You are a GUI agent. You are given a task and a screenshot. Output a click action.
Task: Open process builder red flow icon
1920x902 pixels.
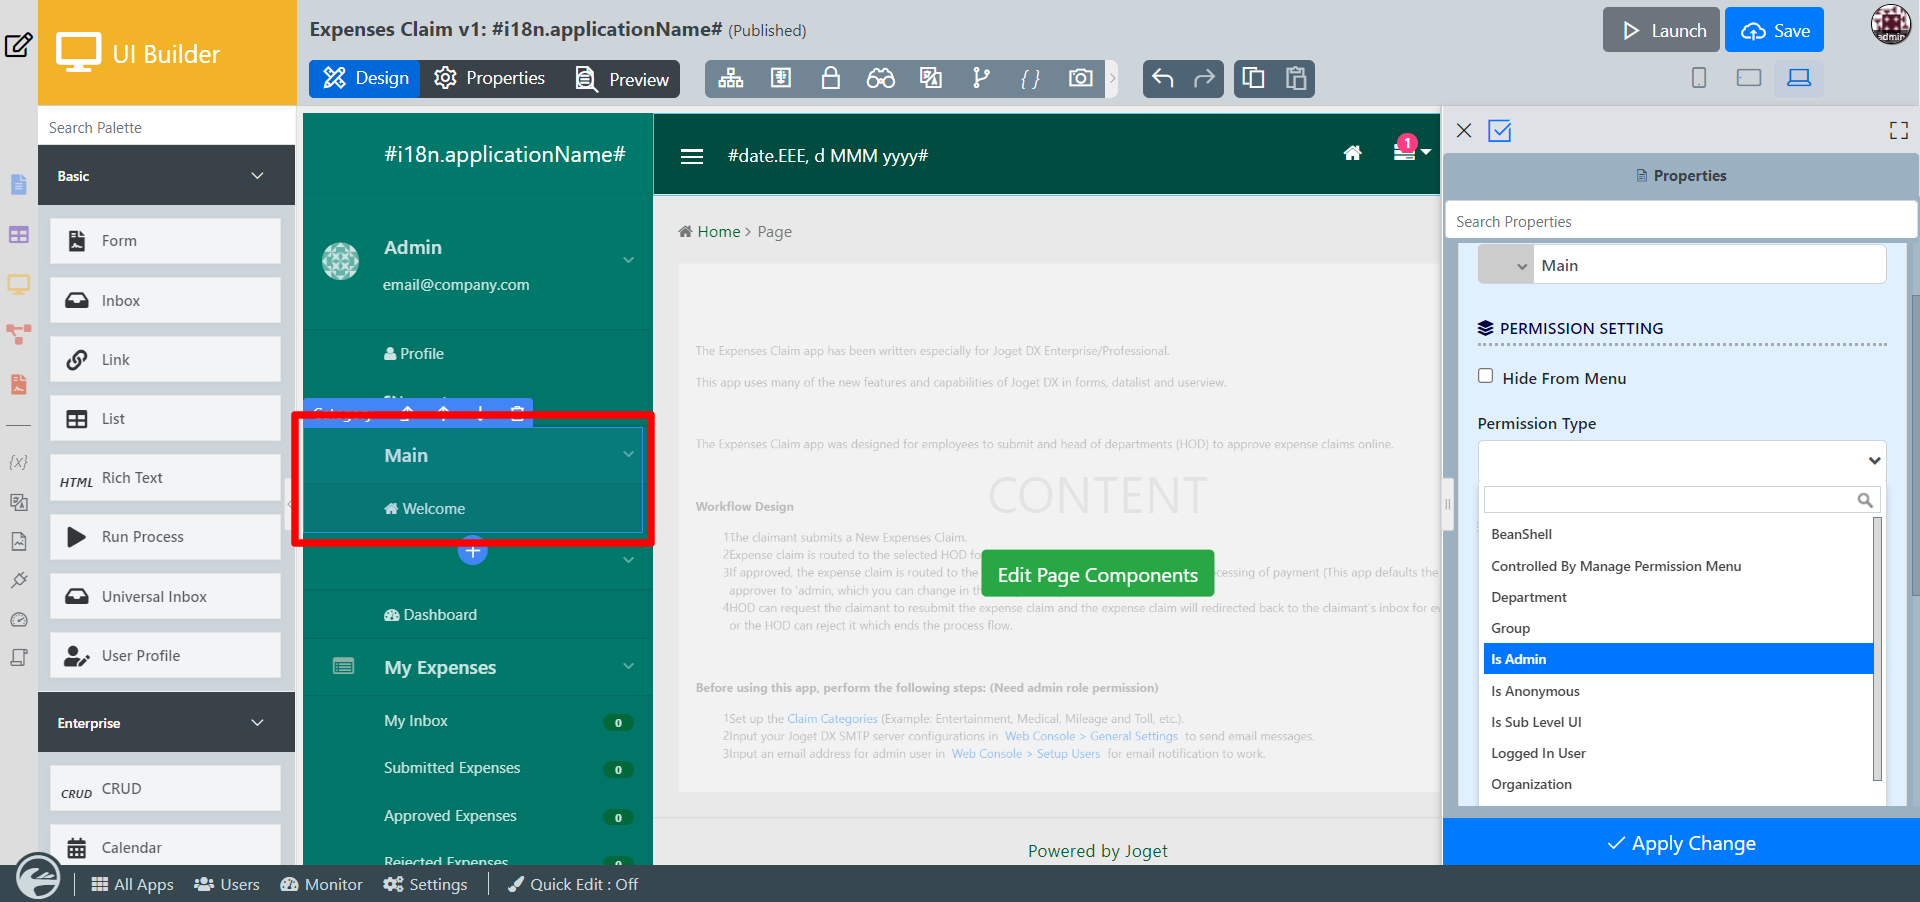pos(19,334)
